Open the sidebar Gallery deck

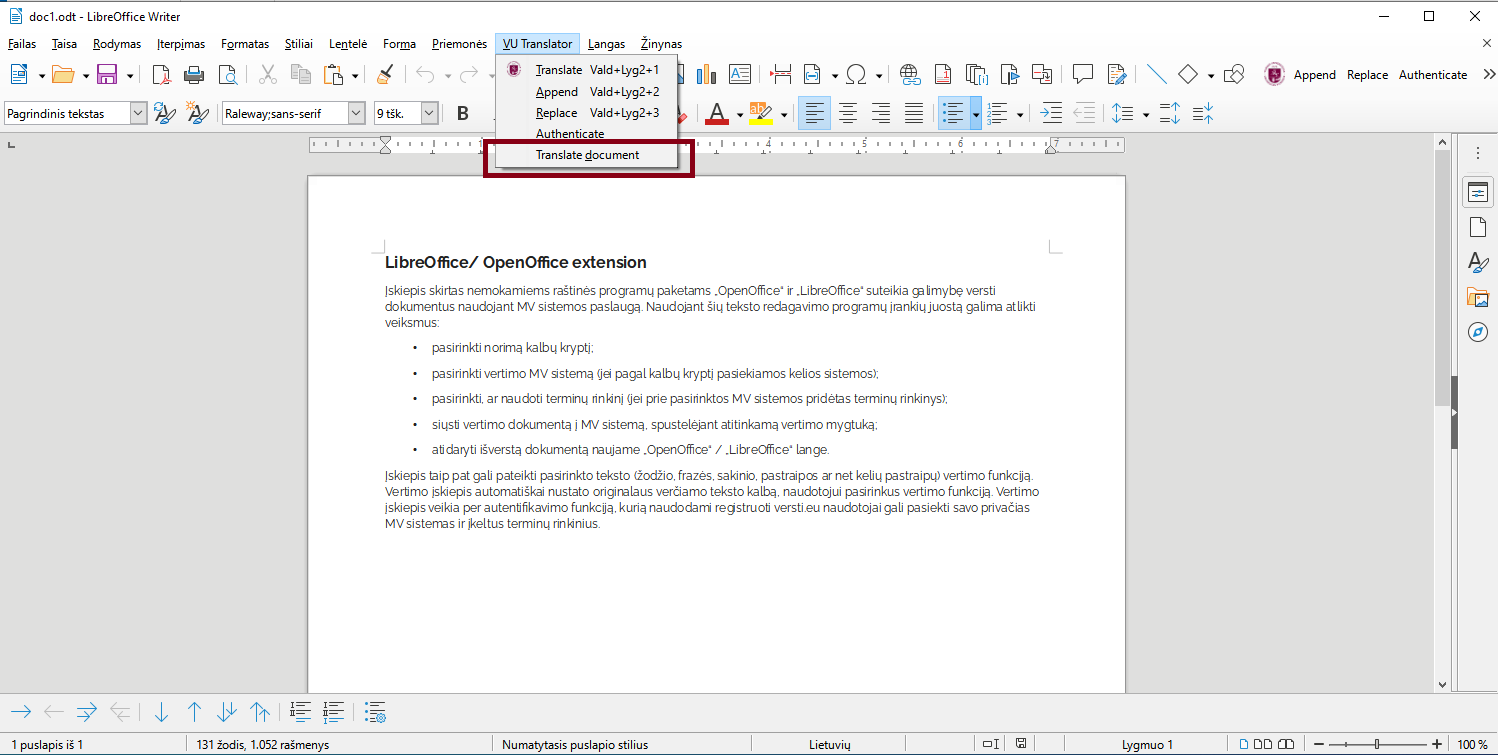pyautogui.click(x=1477, y=297)
